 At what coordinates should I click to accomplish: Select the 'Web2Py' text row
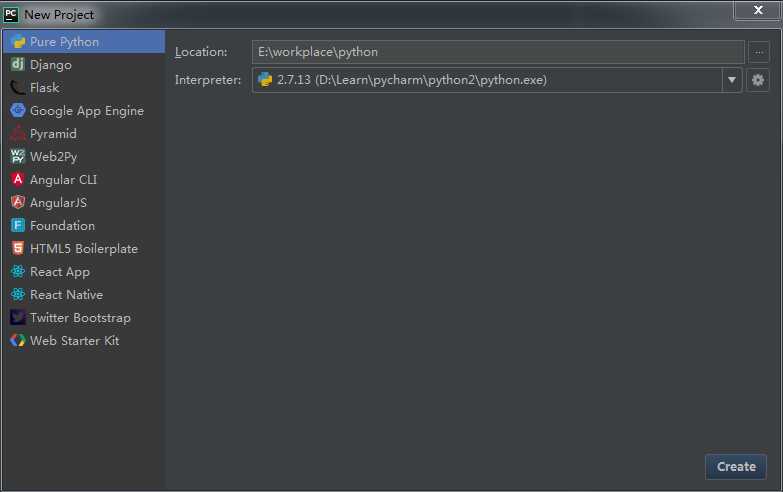[x=53, y=157]
